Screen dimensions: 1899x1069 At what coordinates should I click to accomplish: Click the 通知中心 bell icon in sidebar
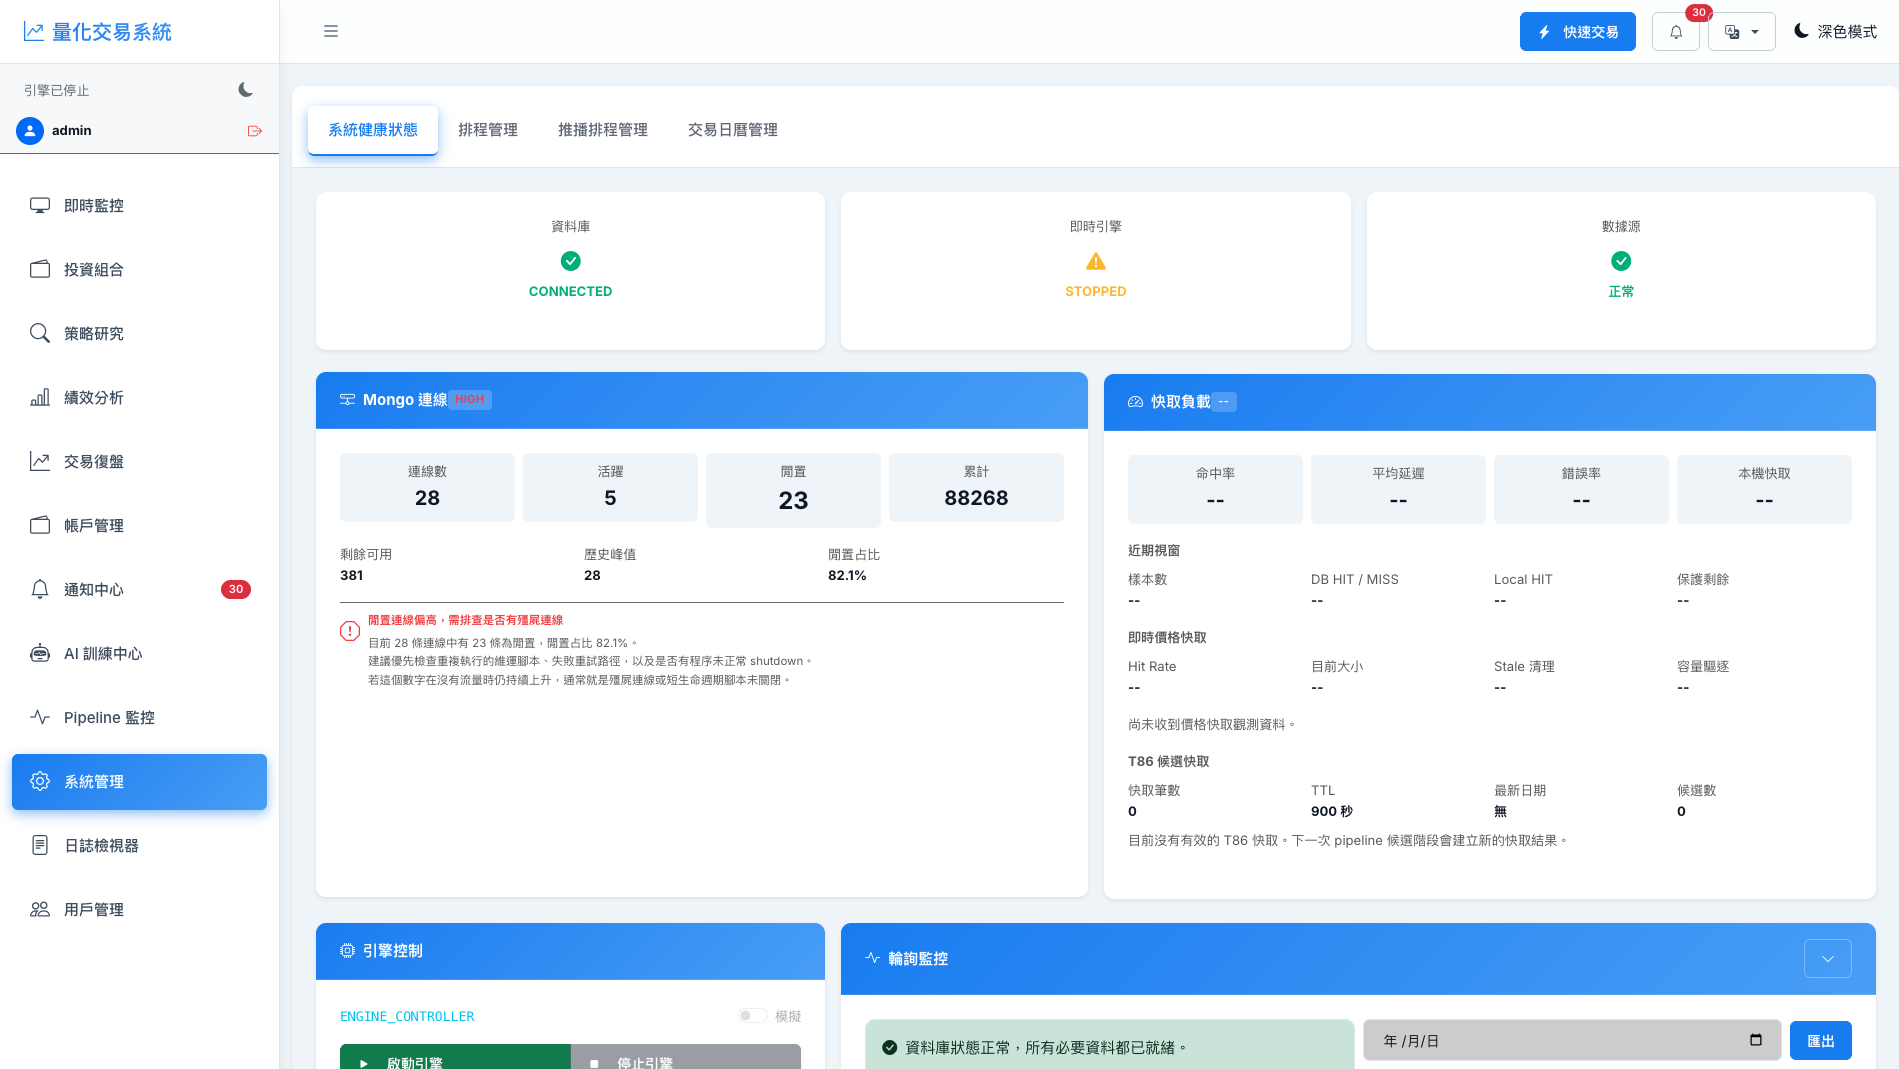[x=40, y=590]
